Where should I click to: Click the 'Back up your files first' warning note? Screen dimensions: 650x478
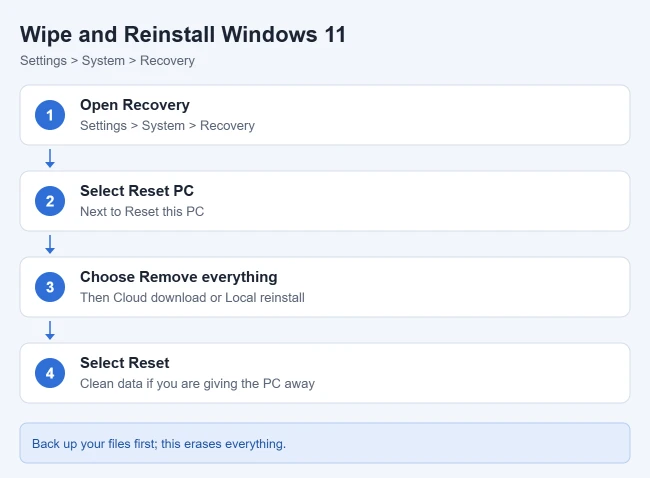point(325,443)
